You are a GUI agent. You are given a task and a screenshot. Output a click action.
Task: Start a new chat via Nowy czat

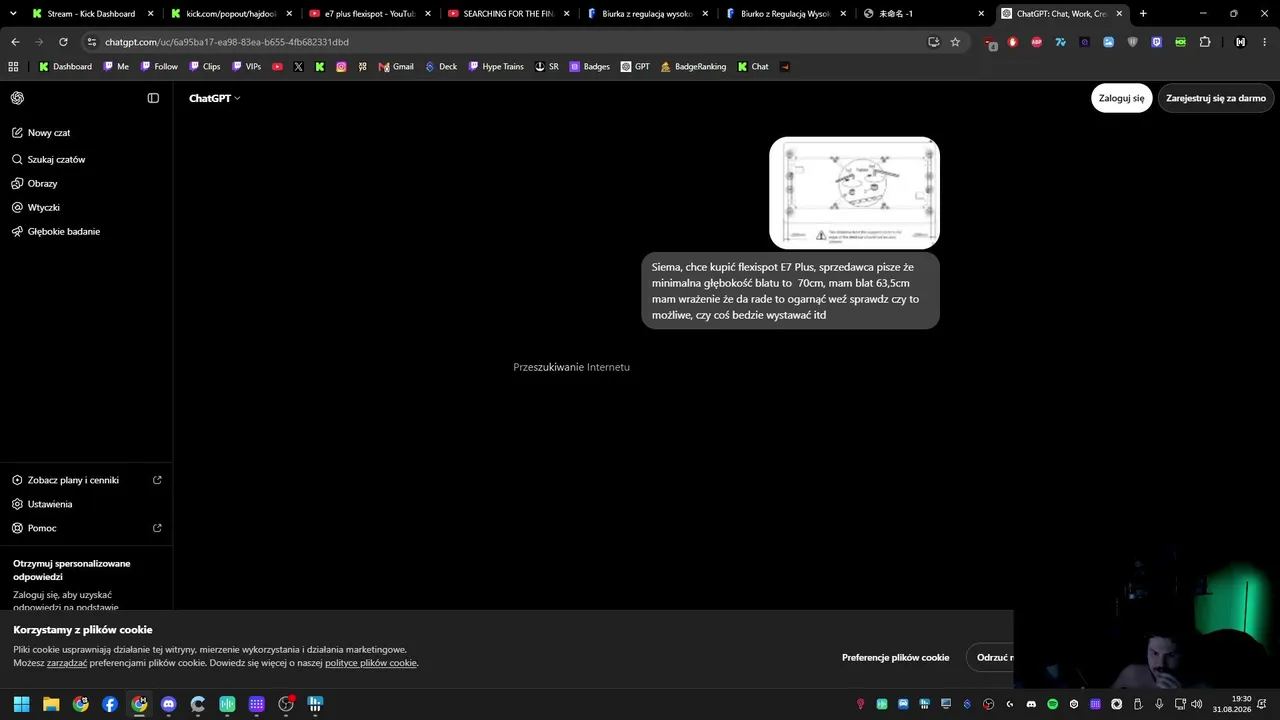coord(49,133)
